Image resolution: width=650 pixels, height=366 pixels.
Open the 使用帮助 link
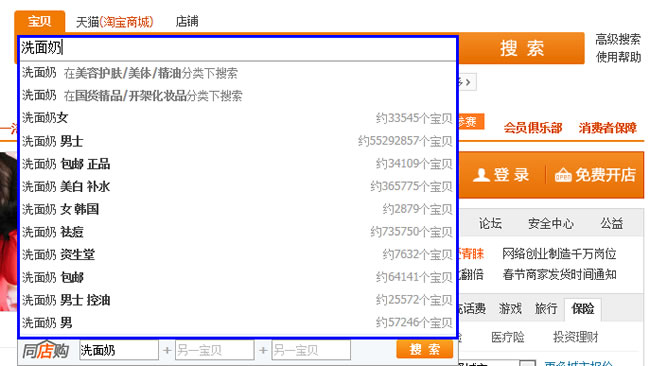pos(618,57)
